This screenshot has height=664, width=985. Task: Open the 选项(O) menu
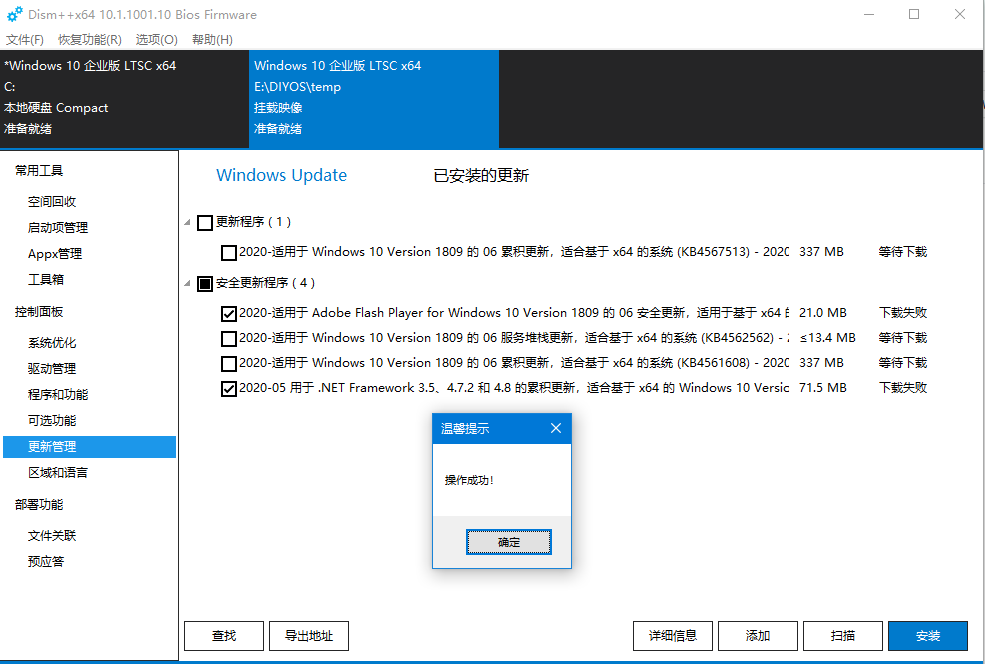pyautogui.click(x=156, y=40)
